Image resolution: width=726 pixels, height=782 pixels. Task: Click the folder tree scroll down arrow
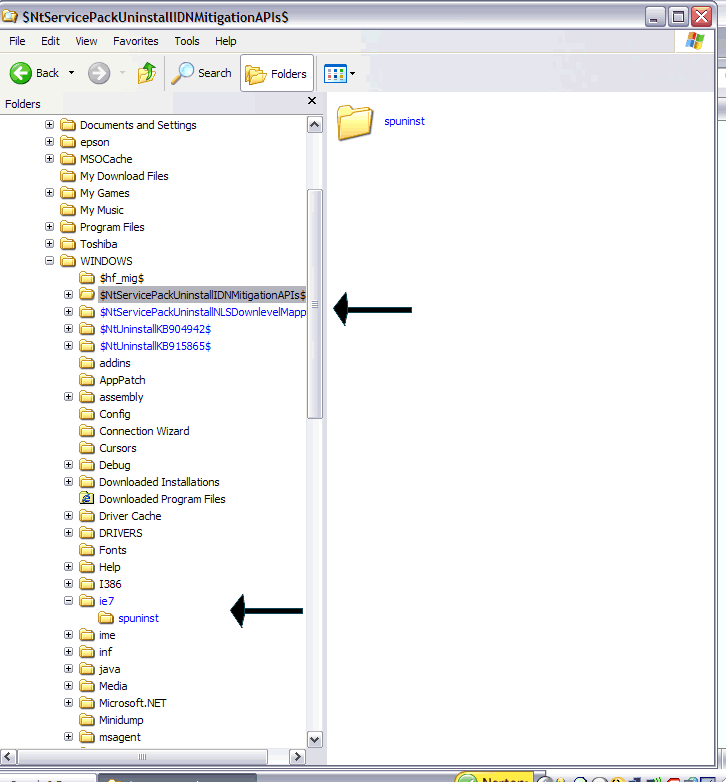315,740
